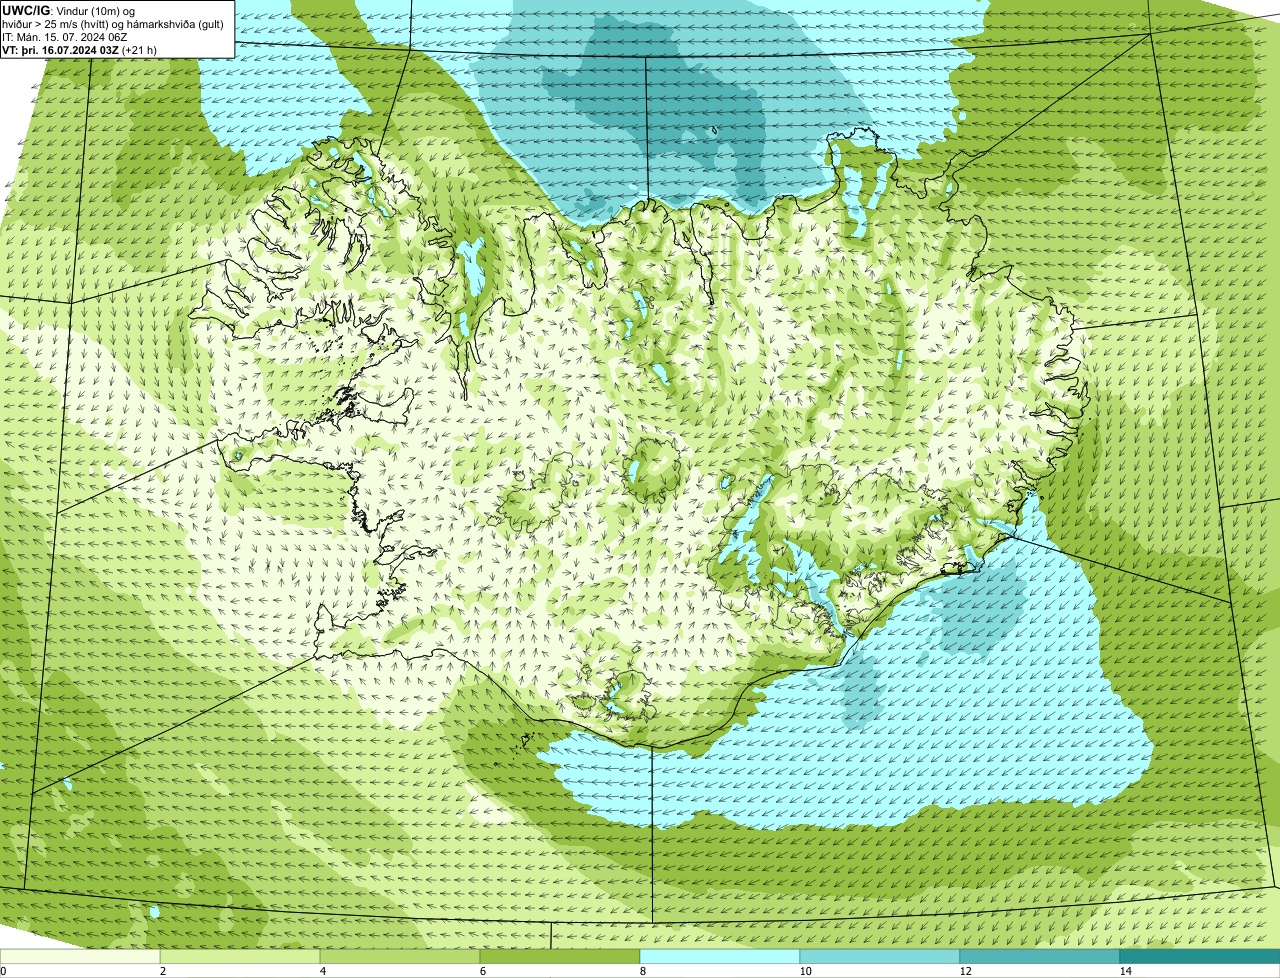Click the 6–8 darker green colour scale segment
Image resolution: width=1280 pixels, height=978 pixels.
[x=560, y=956]
